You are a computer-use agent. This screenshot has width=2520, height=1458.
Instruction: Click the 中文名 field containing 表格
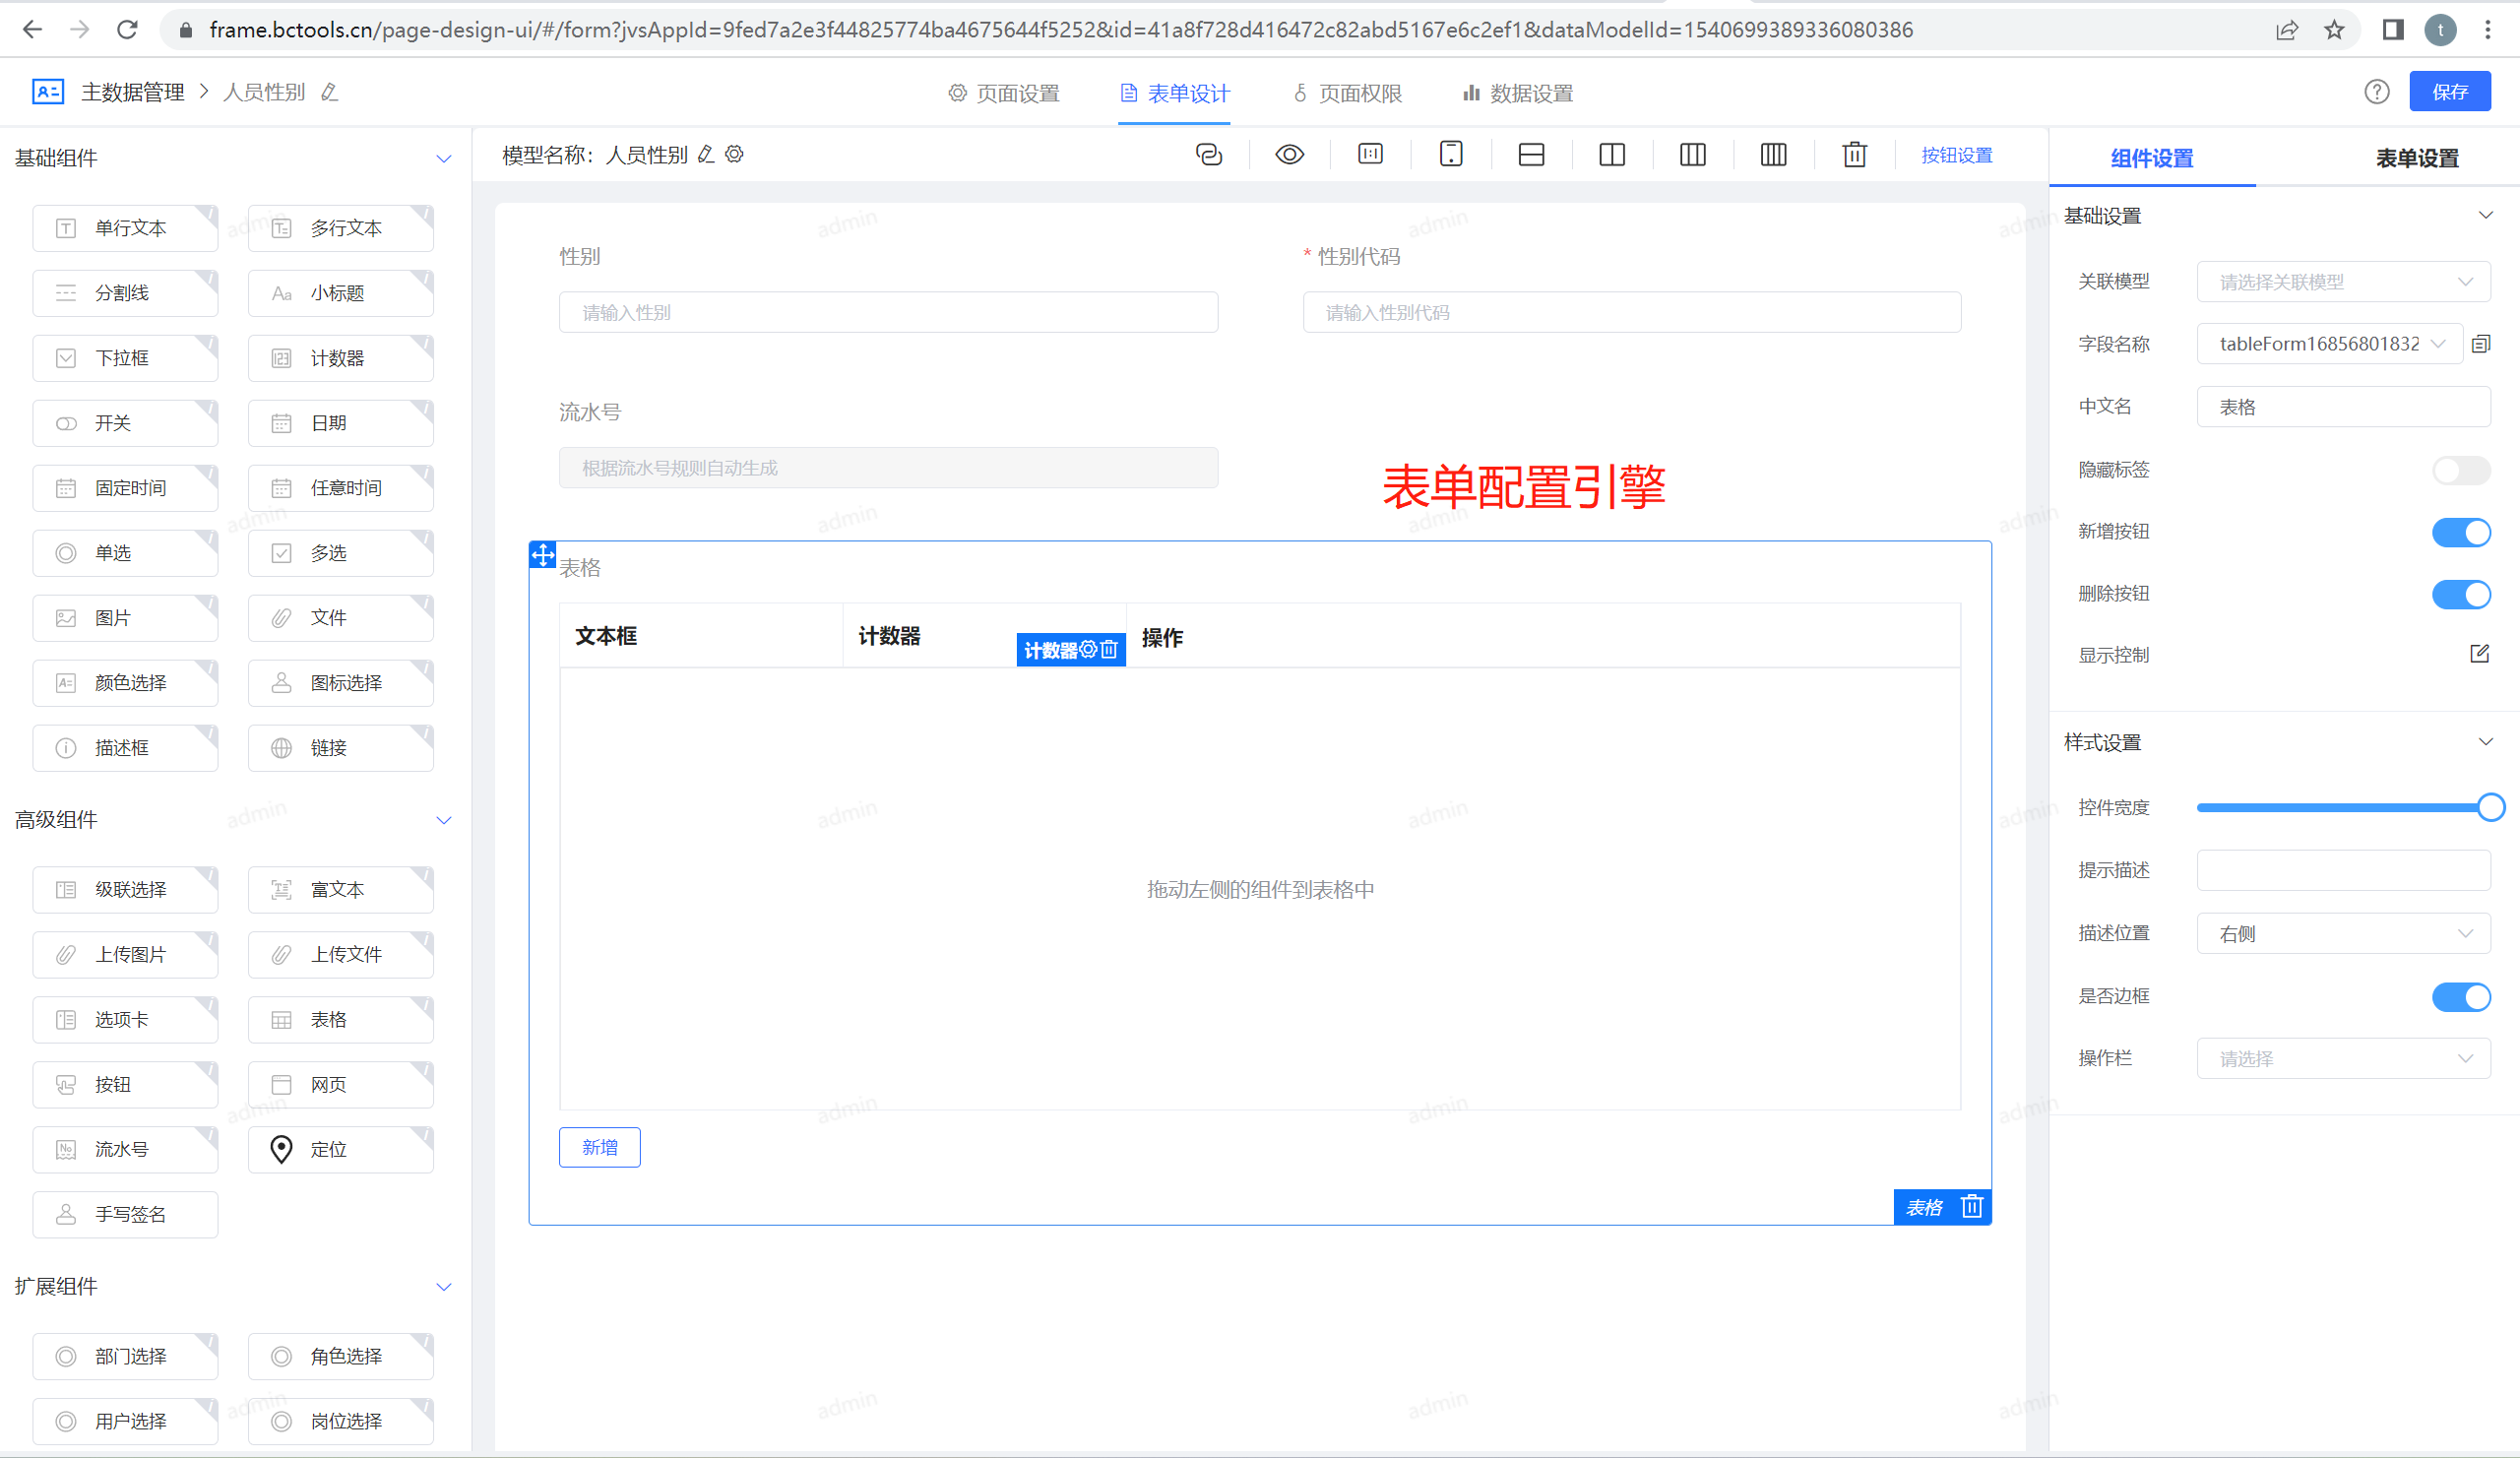point(2343,407)
